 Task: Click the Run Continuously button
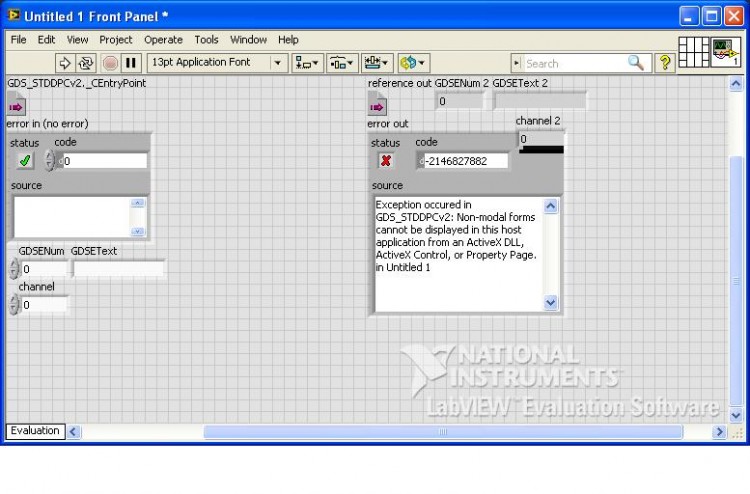tap(86, 63)
